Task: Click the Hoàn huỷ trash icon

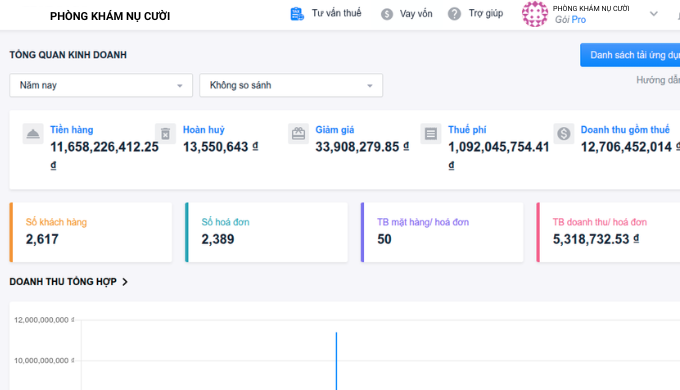Action: pyautogui.click(x=166, y=134)
